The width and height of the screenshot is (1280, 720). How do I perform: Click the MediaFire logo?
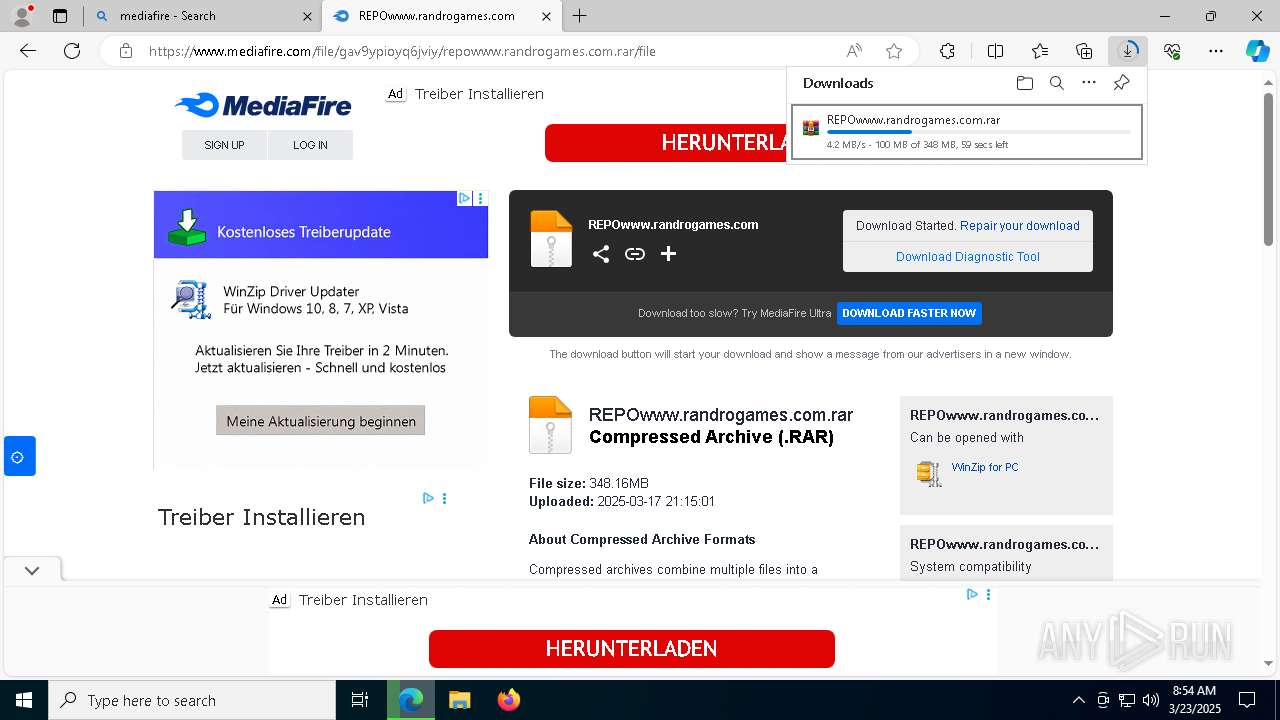point(263,105)
